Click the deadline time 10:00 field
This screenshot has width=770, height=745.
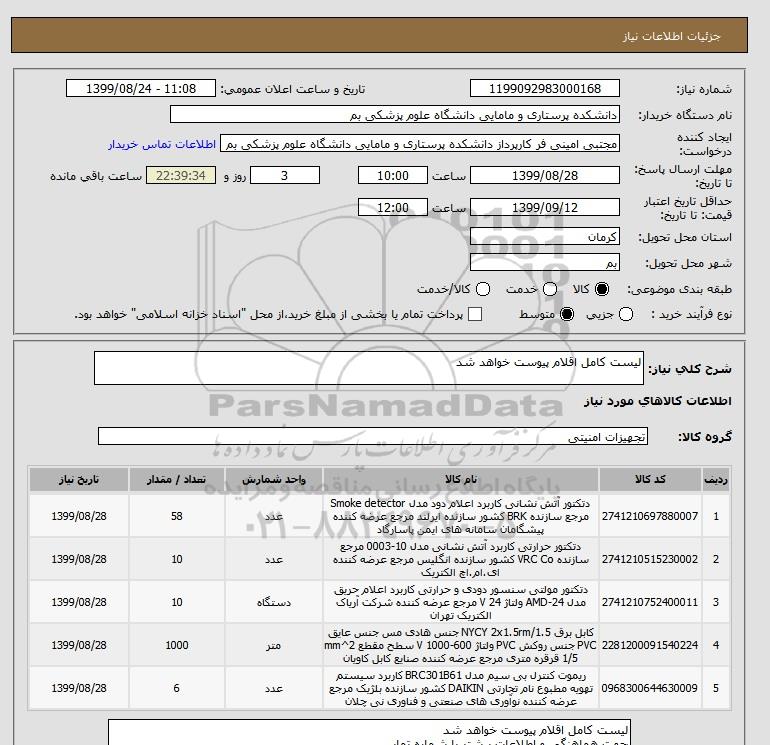(x=393, y=175)
